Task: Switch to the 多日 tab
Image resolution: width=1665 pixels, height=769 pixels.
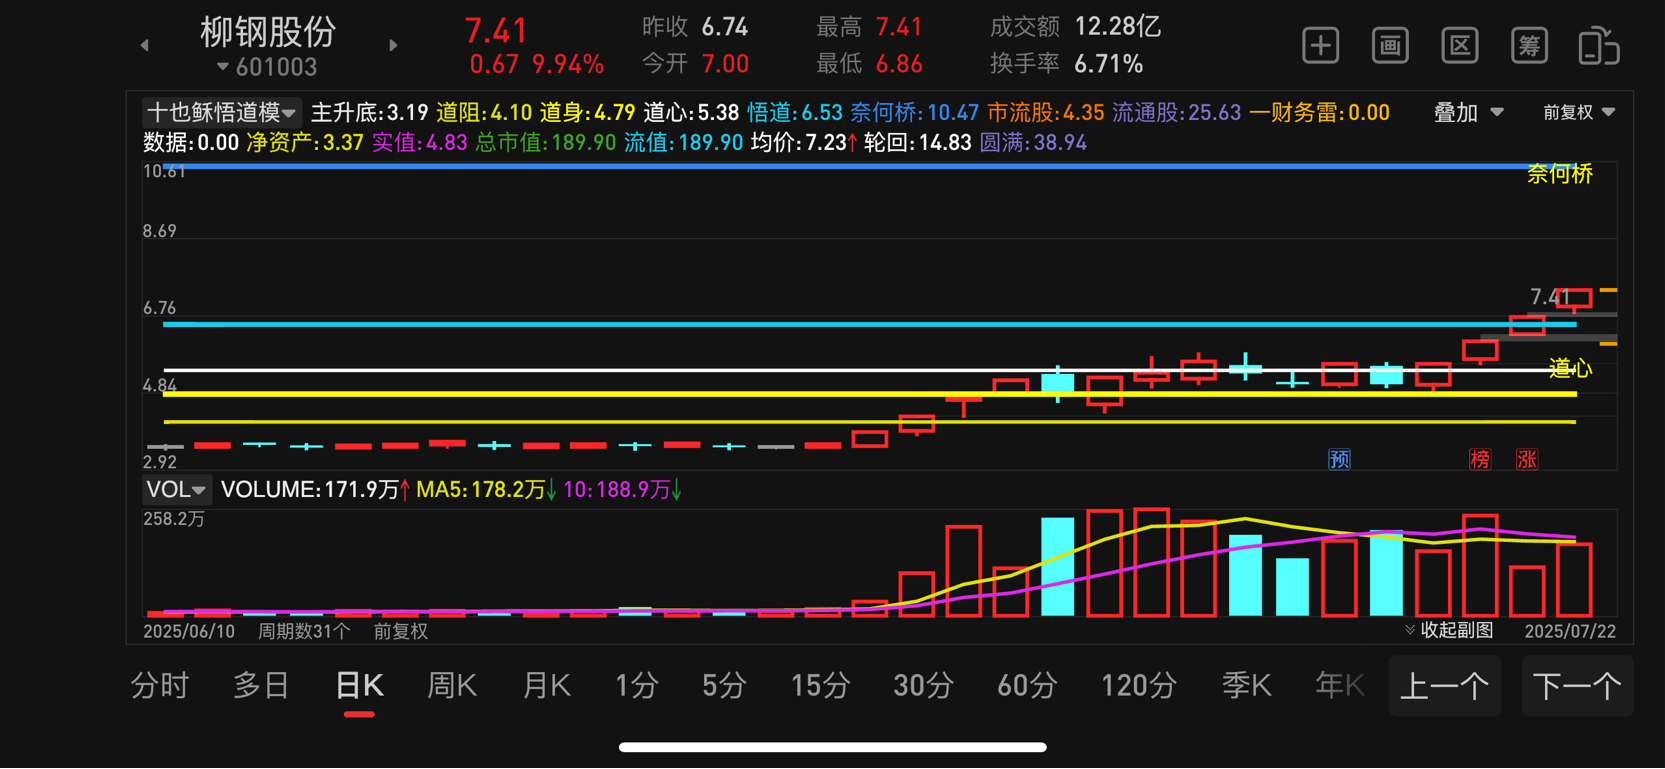Action: (x=261, y=686)
